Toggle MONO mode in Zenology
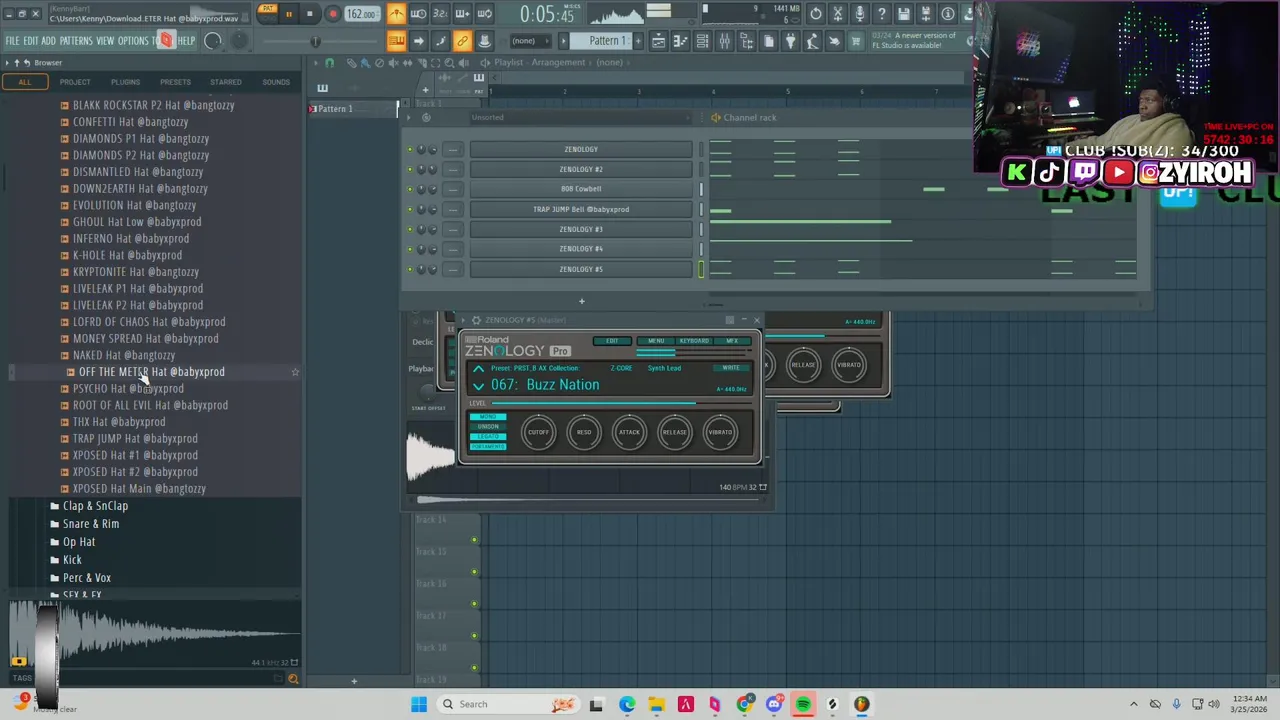The height and width of the screenshot is (720, 1280). [x=488, y=417]
